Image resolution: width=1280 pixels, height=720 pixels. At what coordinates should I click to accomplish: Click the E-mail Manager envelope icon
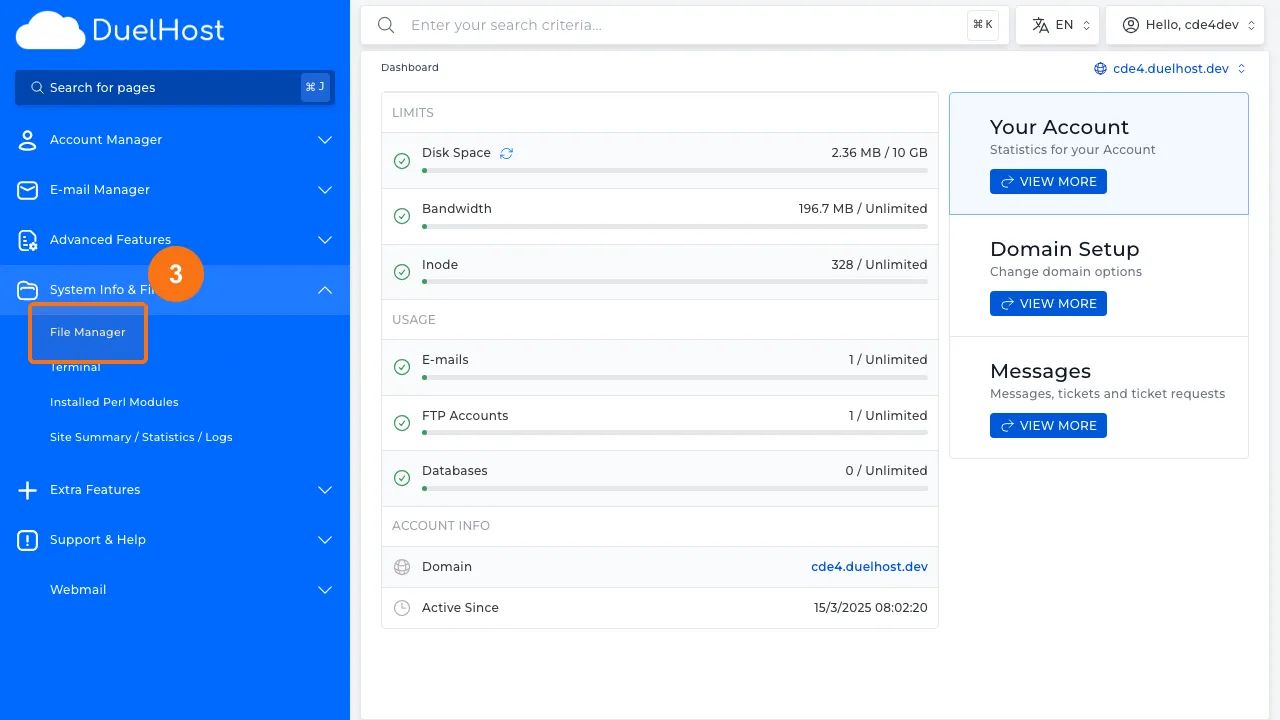27,190
